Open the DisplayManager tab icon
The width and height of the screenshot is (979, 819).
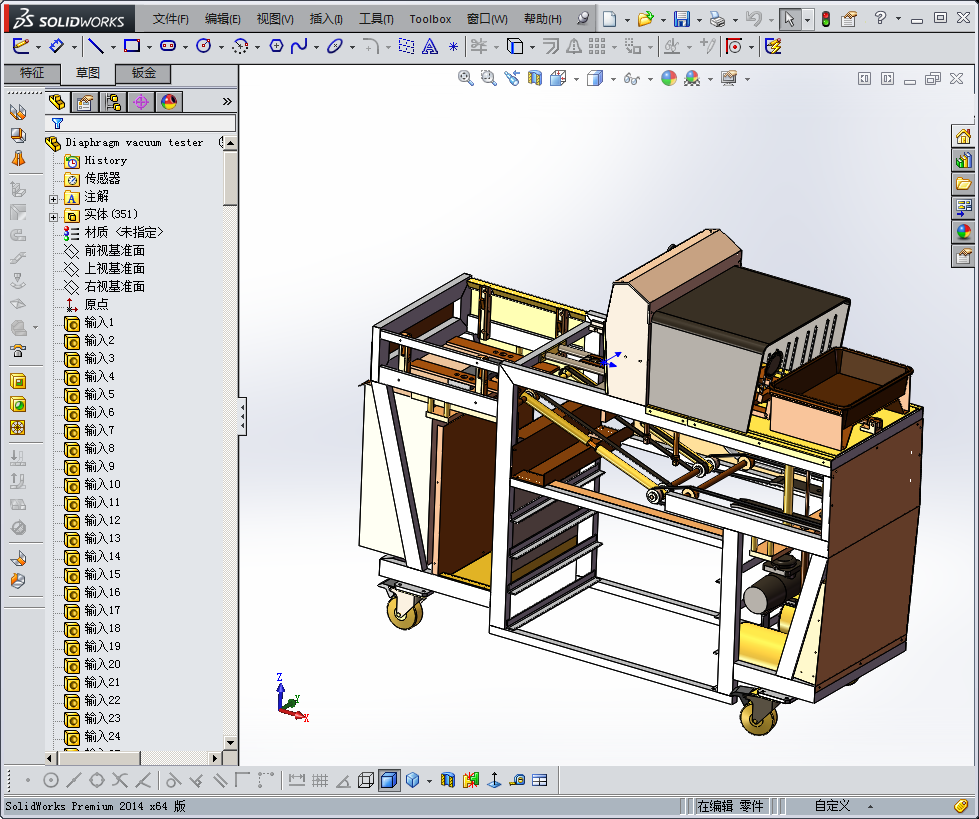(168, 101)
